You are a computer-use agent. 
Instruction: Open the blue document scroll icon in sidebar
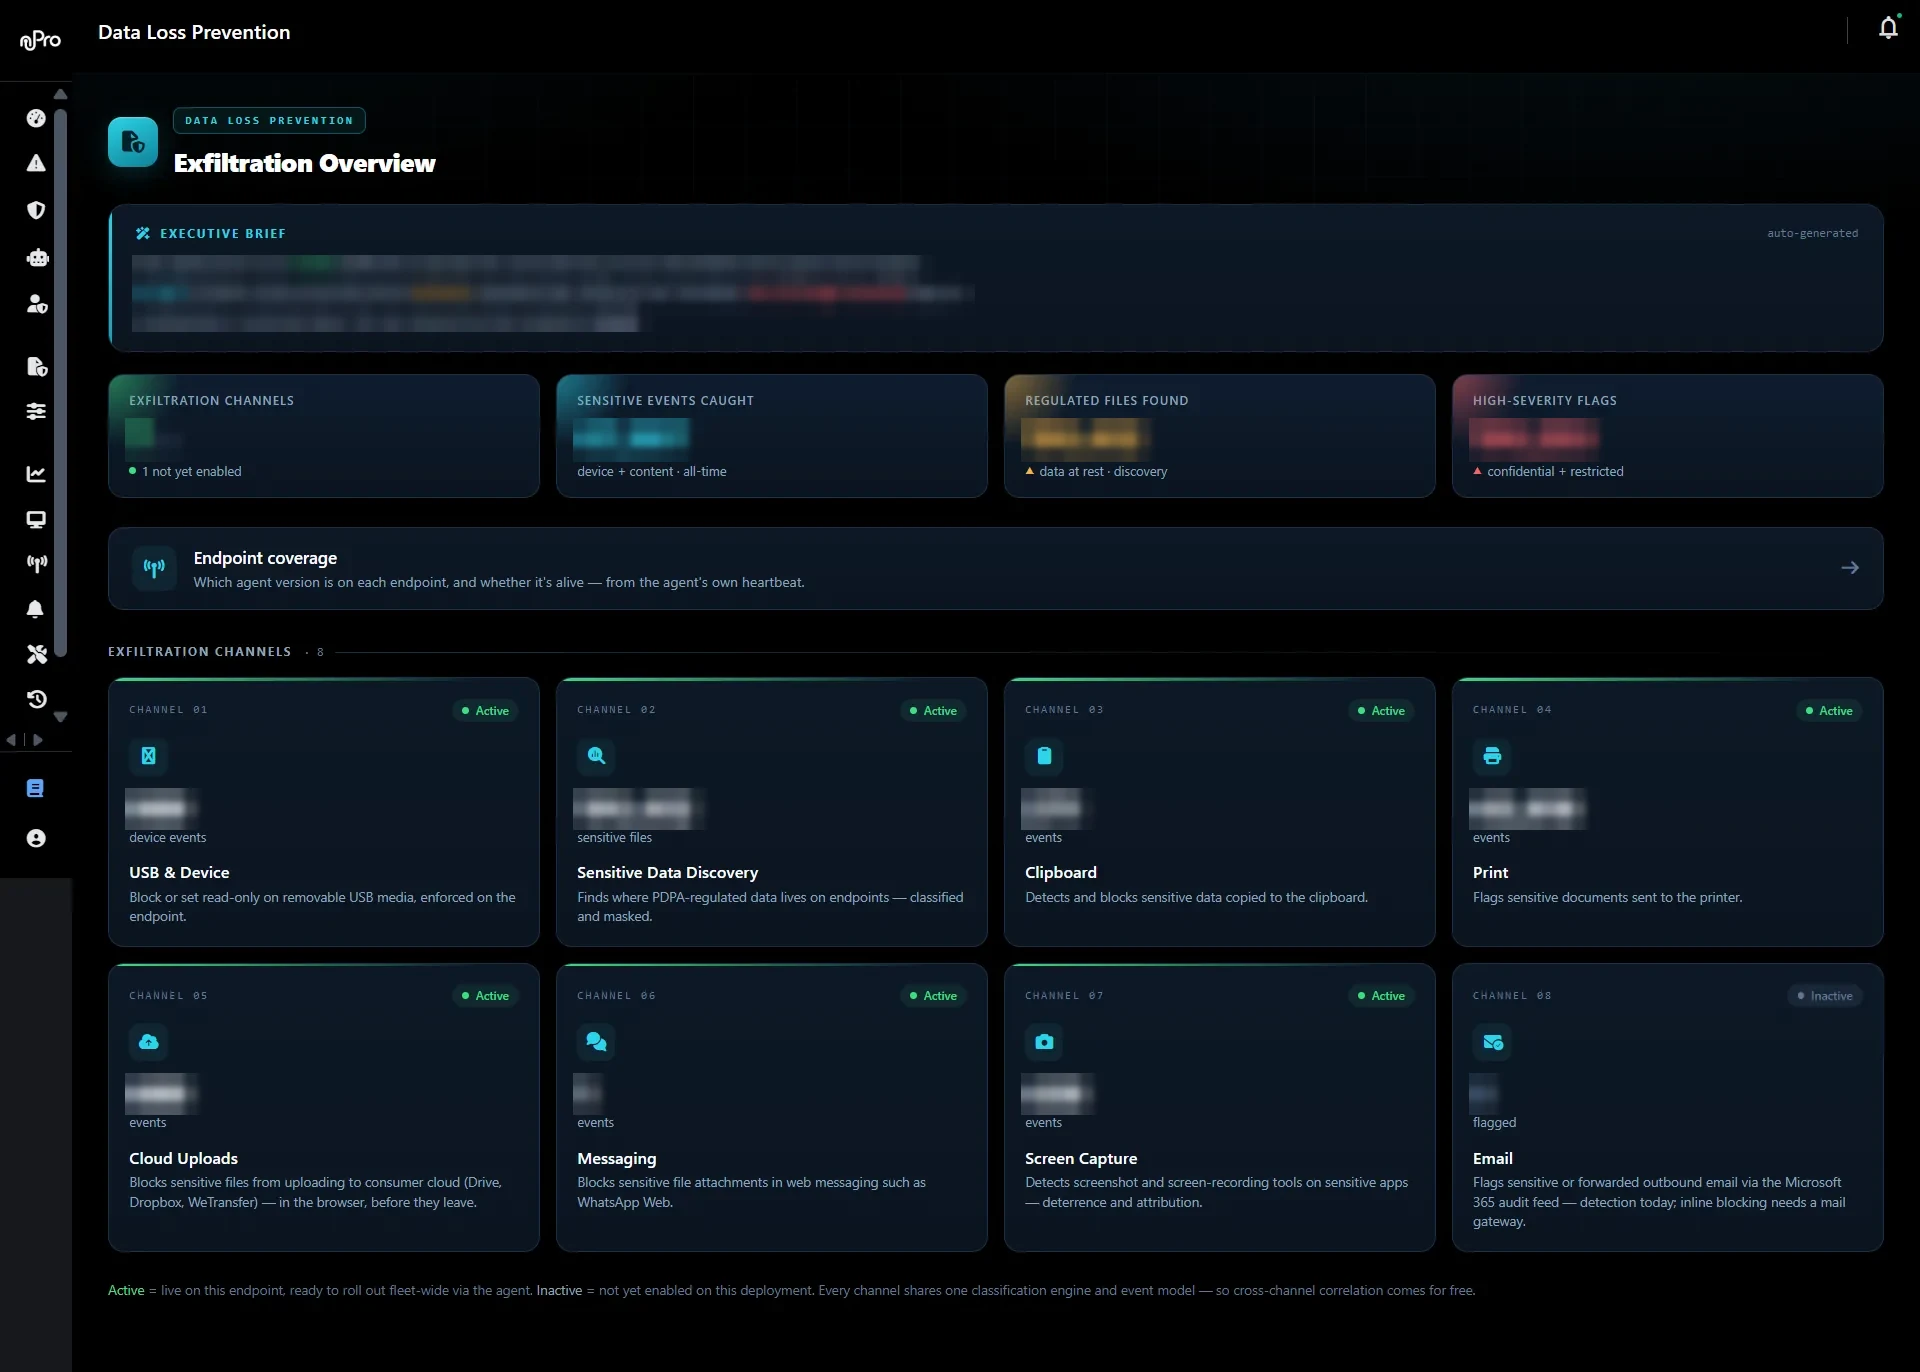35,788
